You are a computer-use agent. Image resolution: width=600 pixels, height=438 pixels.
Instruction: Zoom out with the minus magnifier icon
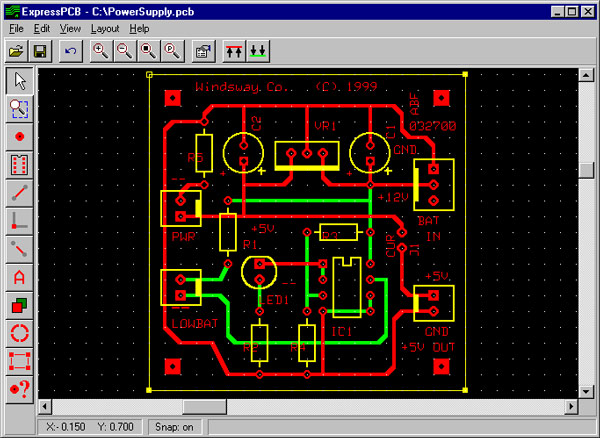[123, 50]
